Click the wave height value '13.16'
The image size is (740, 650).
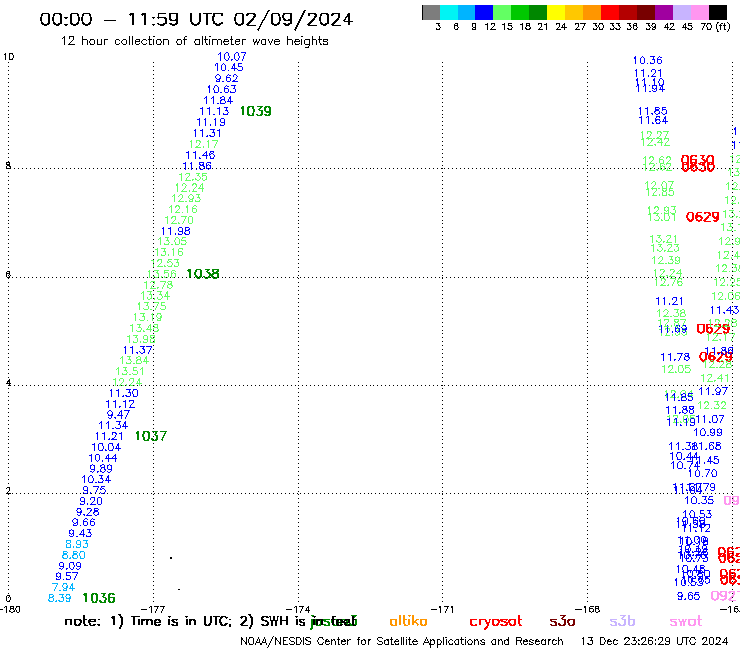(x=169, y=253)
